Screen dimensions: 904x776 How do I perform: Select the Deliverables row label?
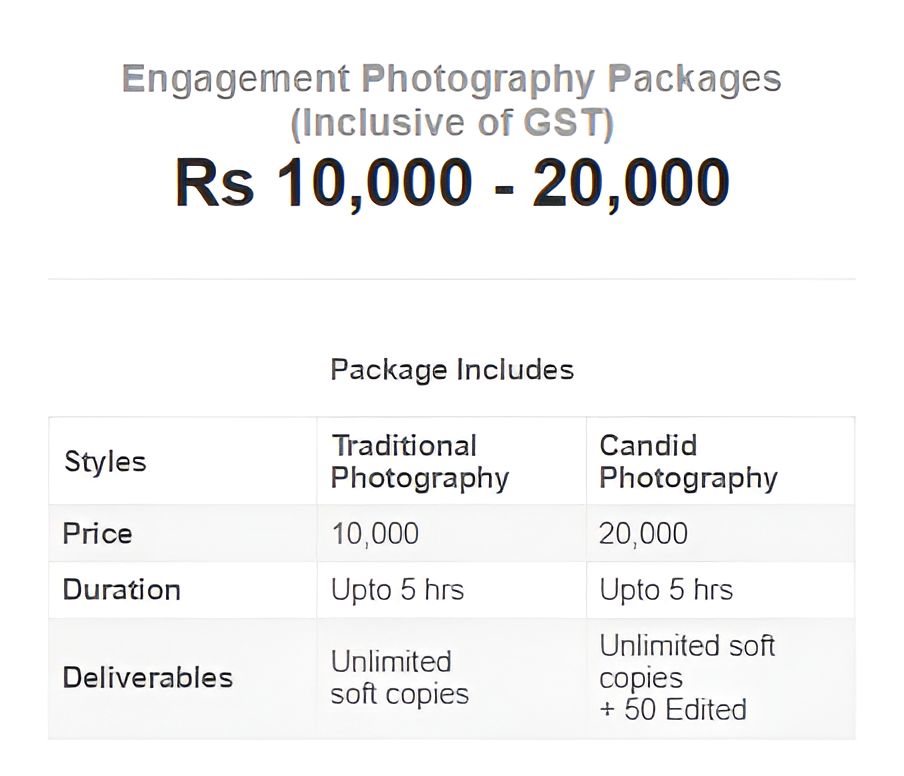tap(148, 677)
